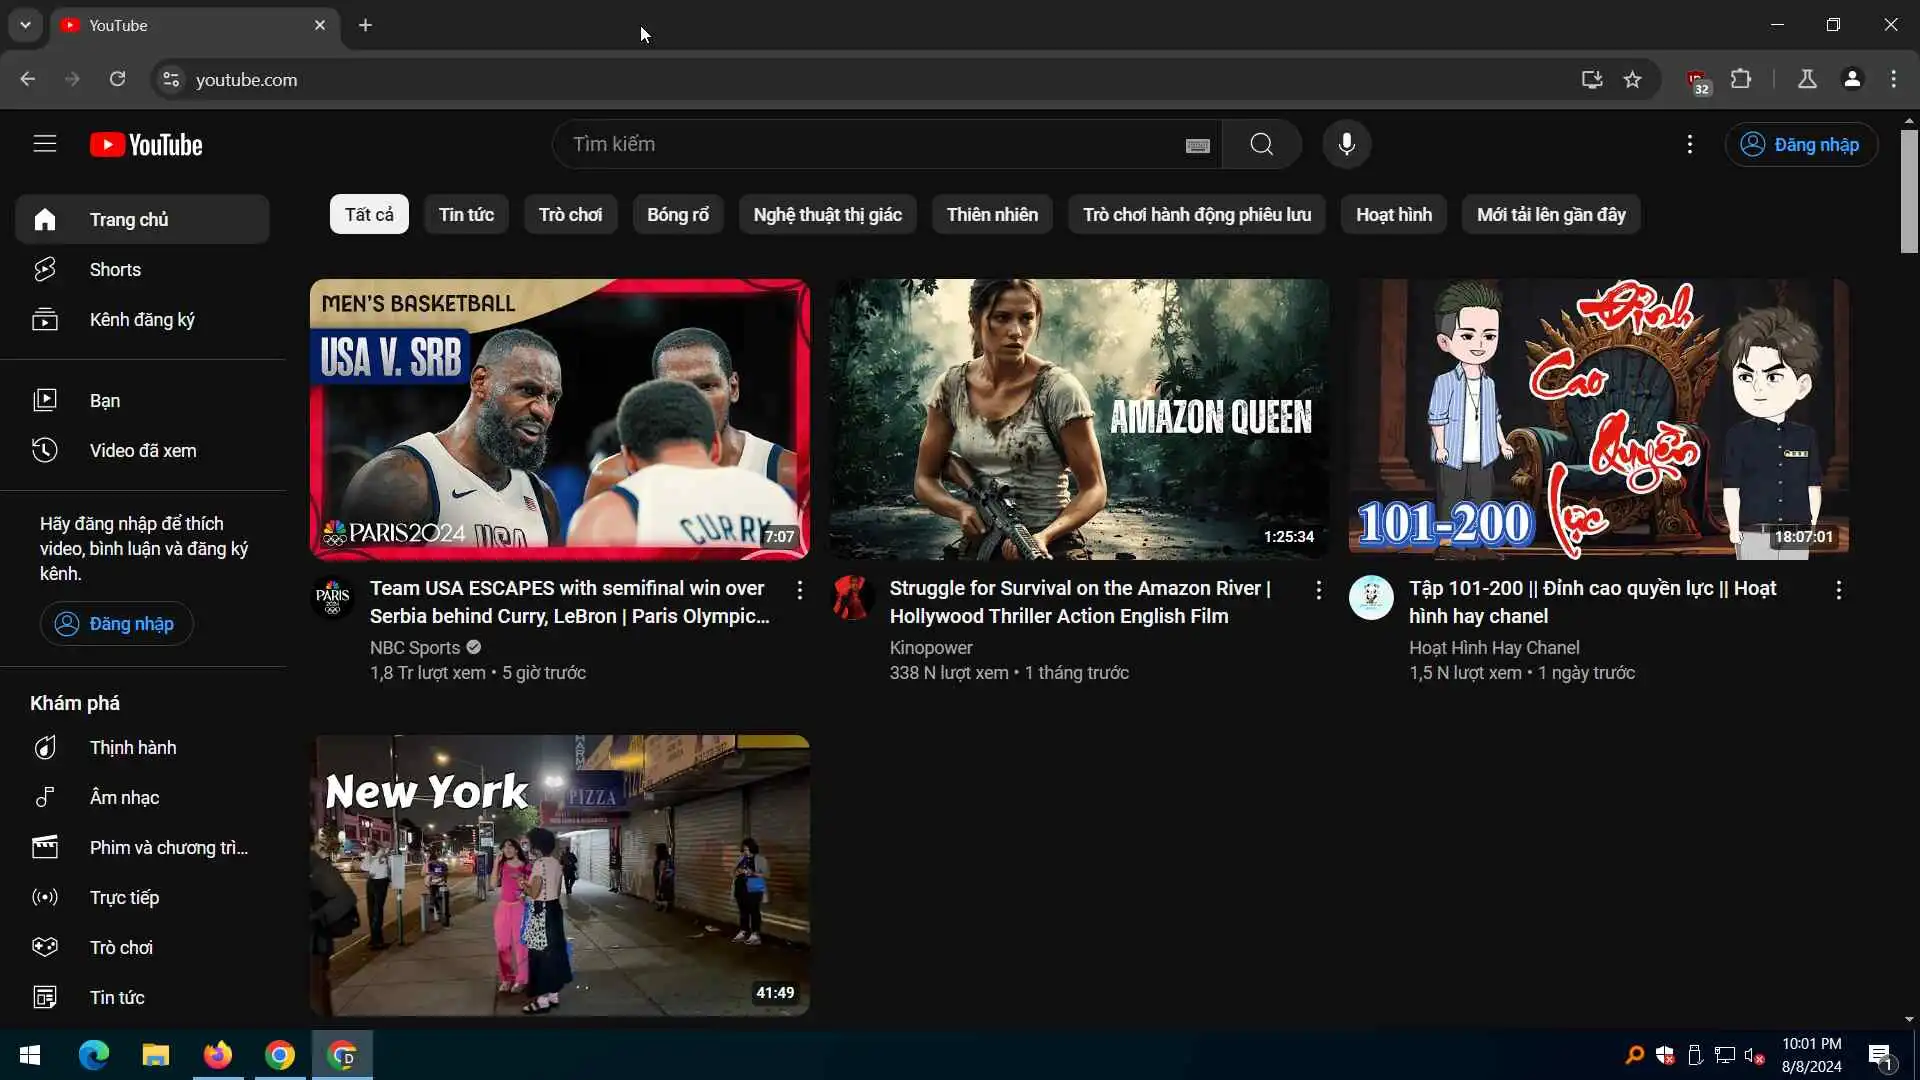This screenshot has width=1920, height=1080.
Task: Open options menu for Team USA video
Action: tap(799, 590)
